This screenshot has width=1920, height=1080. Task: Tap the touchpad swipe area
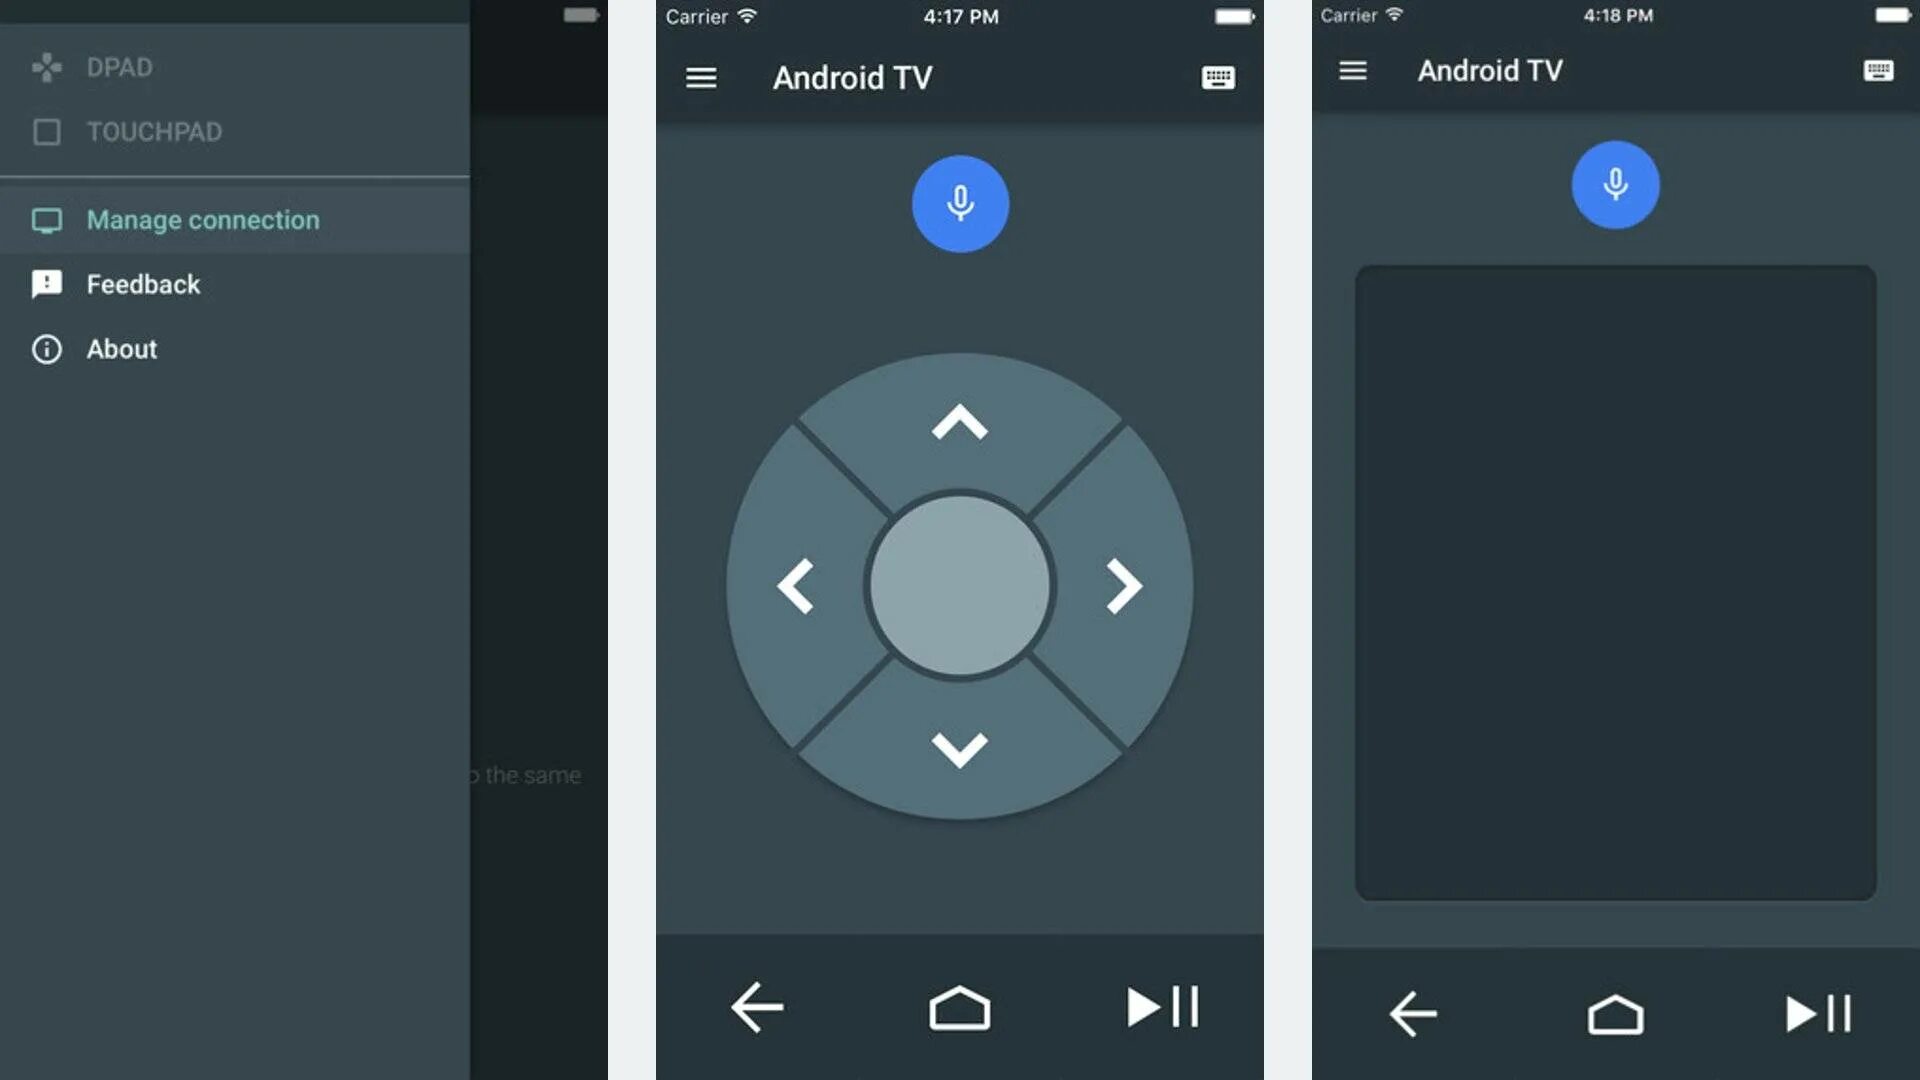point(1613,583)
